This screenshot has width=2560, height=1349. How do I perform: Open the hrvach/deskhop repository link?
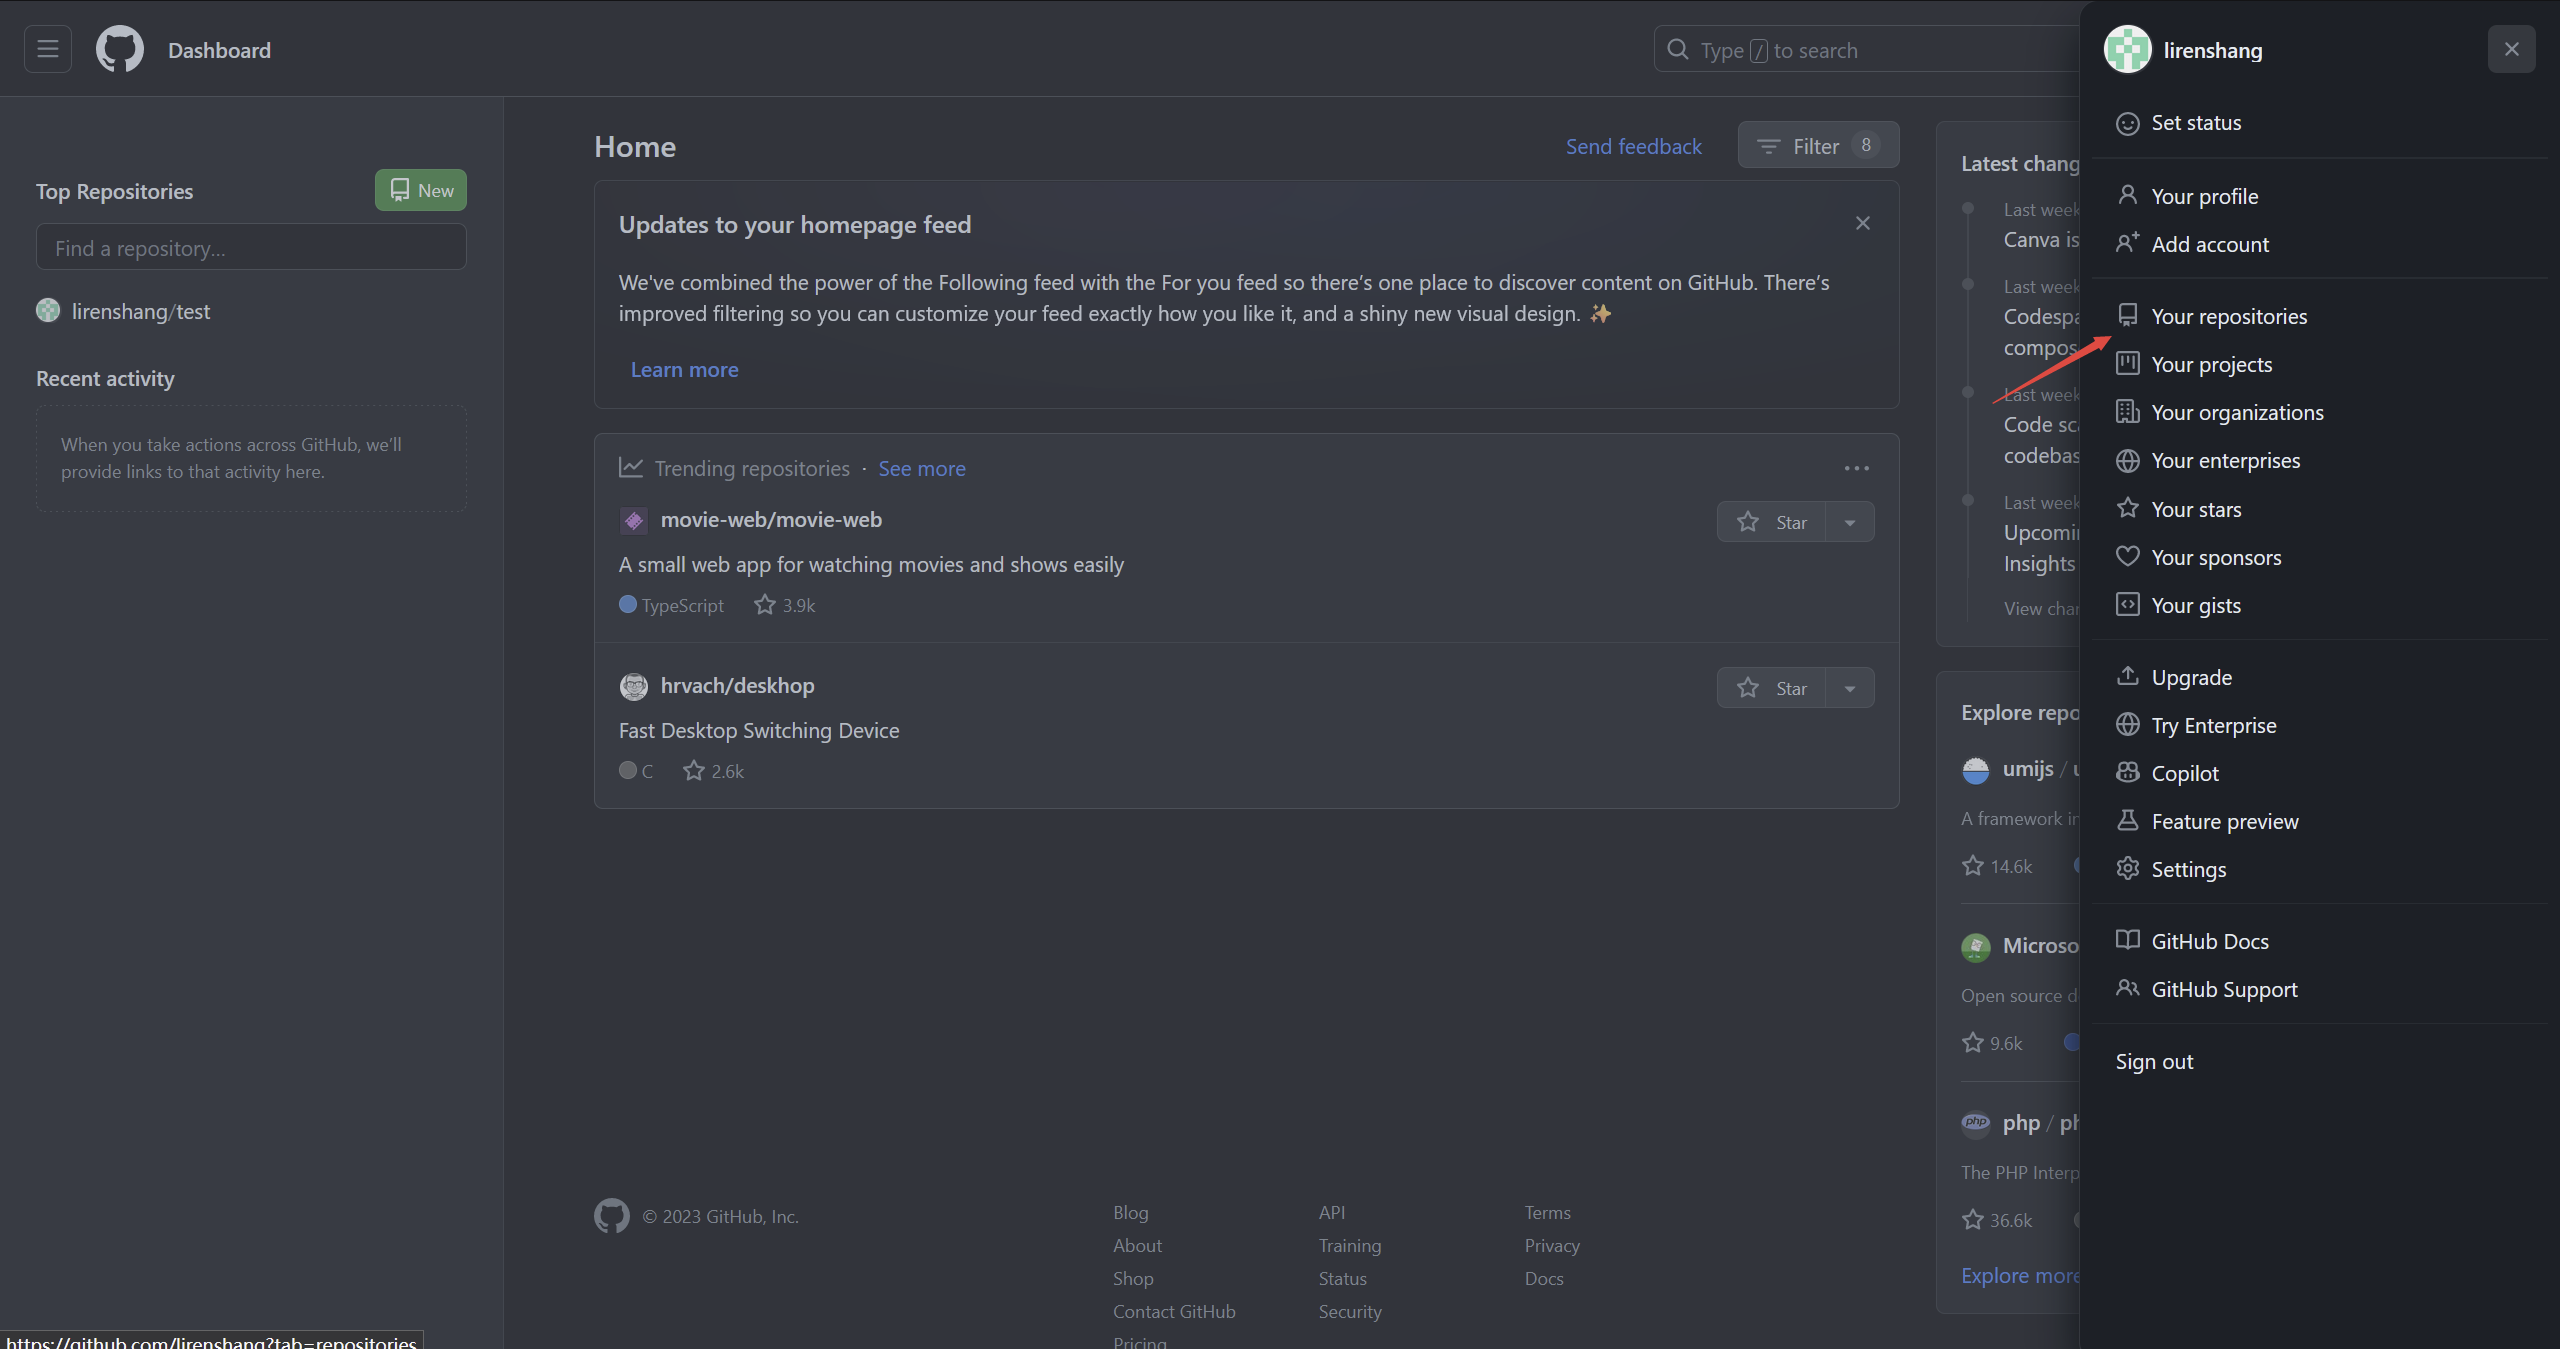(x=737, y=686)
